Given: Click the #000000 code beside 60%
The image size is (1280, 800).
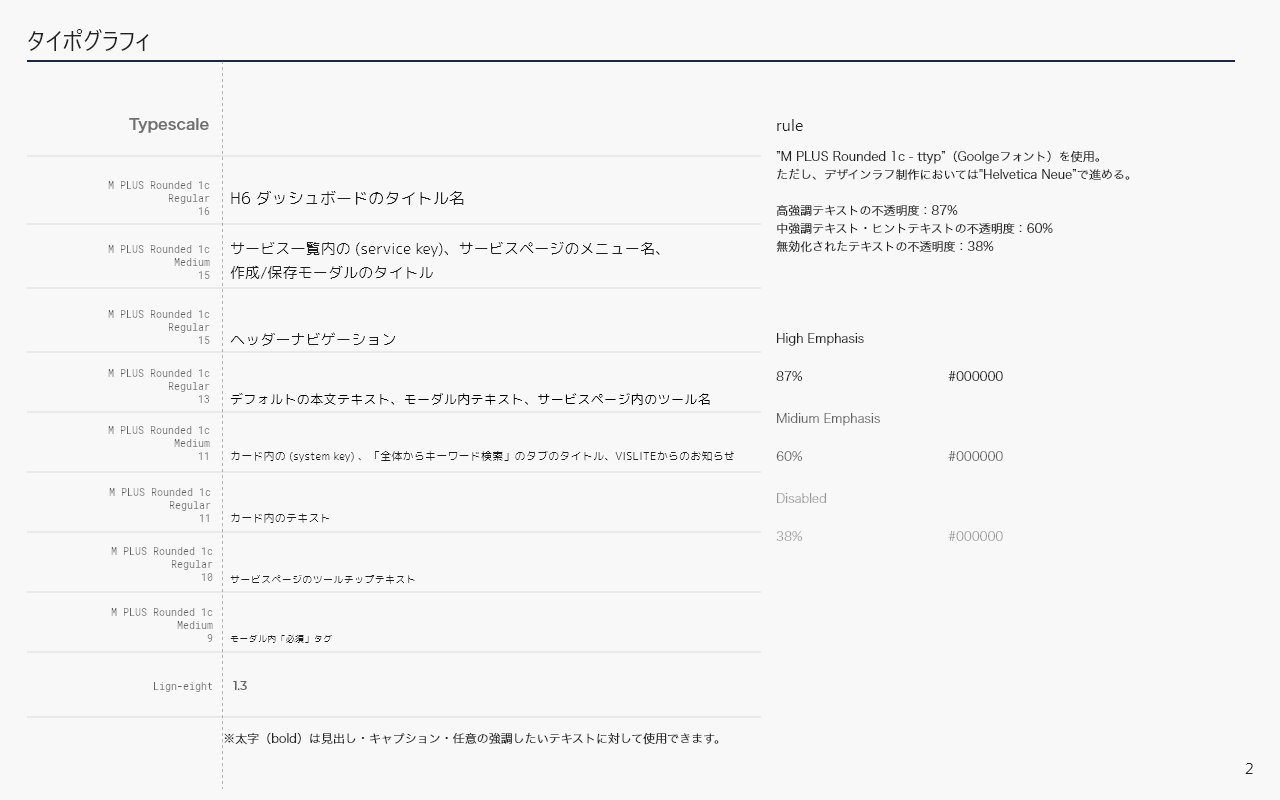Looking at the screenshot, I should (975, 456).
